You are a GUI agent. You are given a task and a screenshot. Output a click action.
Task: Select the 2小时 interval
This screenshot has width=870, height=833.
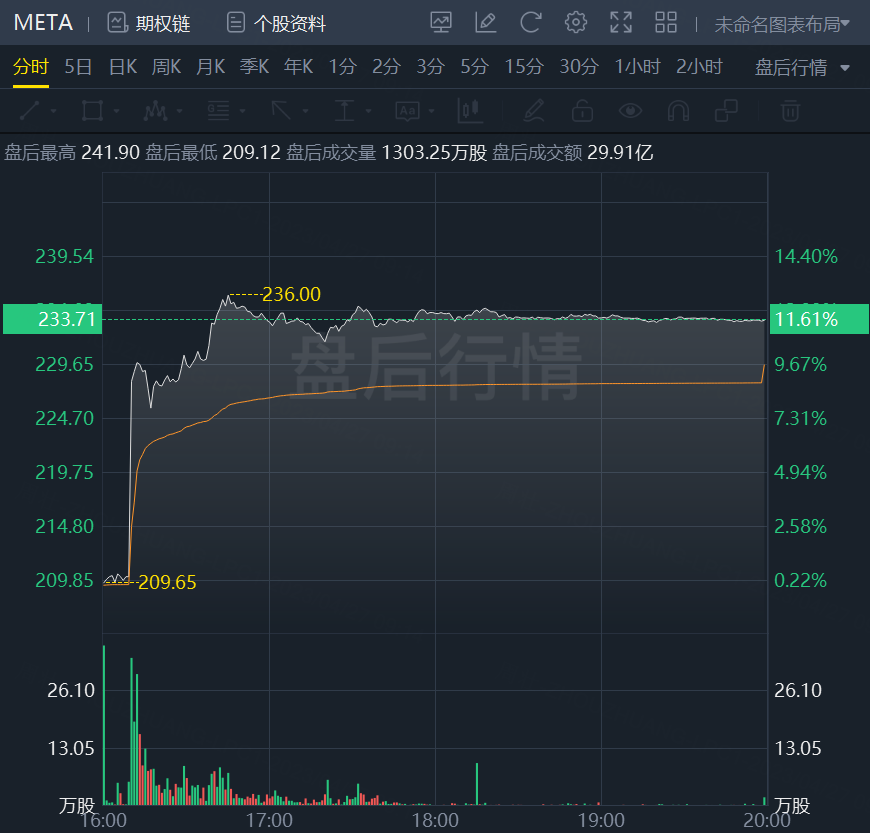click(x=699, y=67)
